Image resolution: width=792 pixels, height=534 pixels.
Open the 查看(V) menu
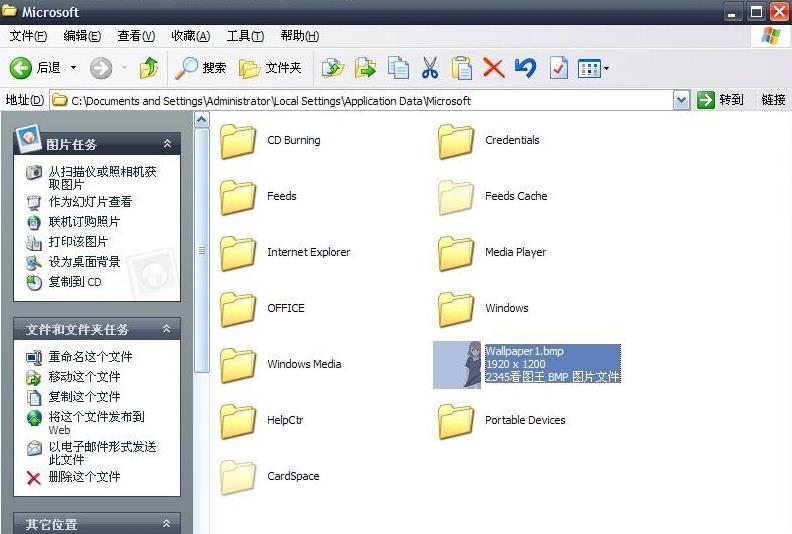pos(136,36)
